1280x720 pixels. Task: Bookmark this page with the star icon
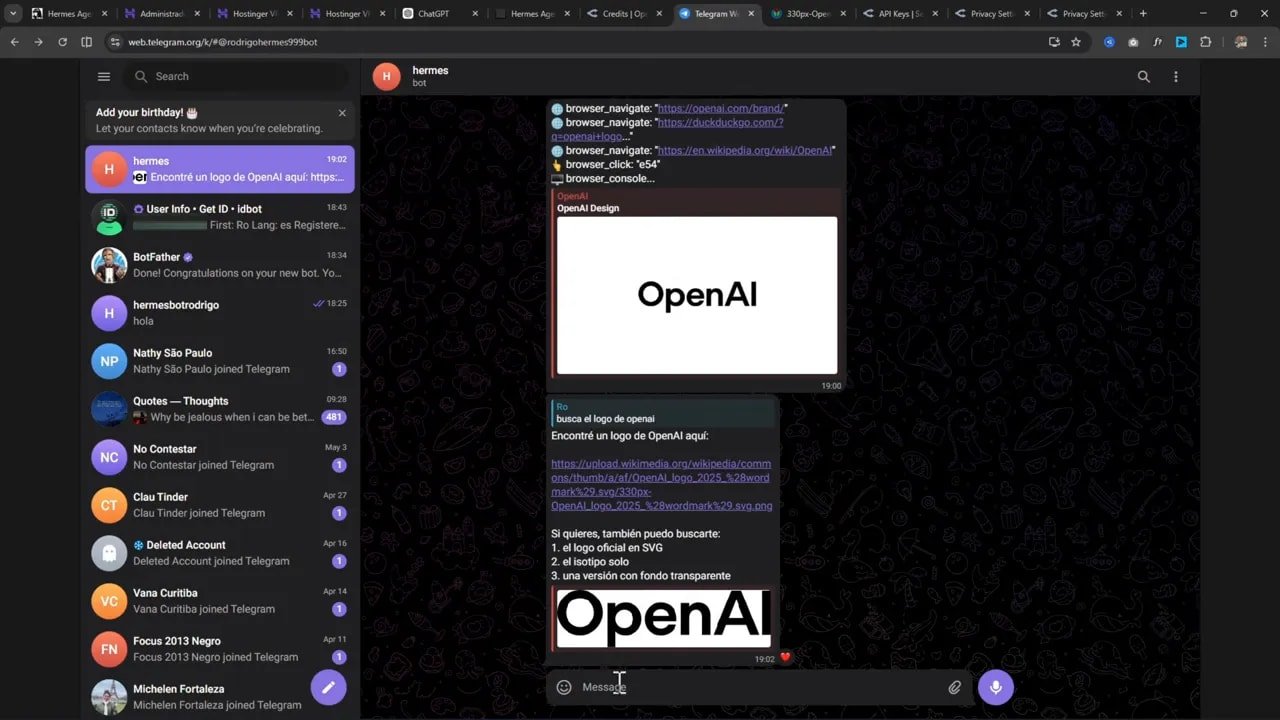coord(1076,42)
